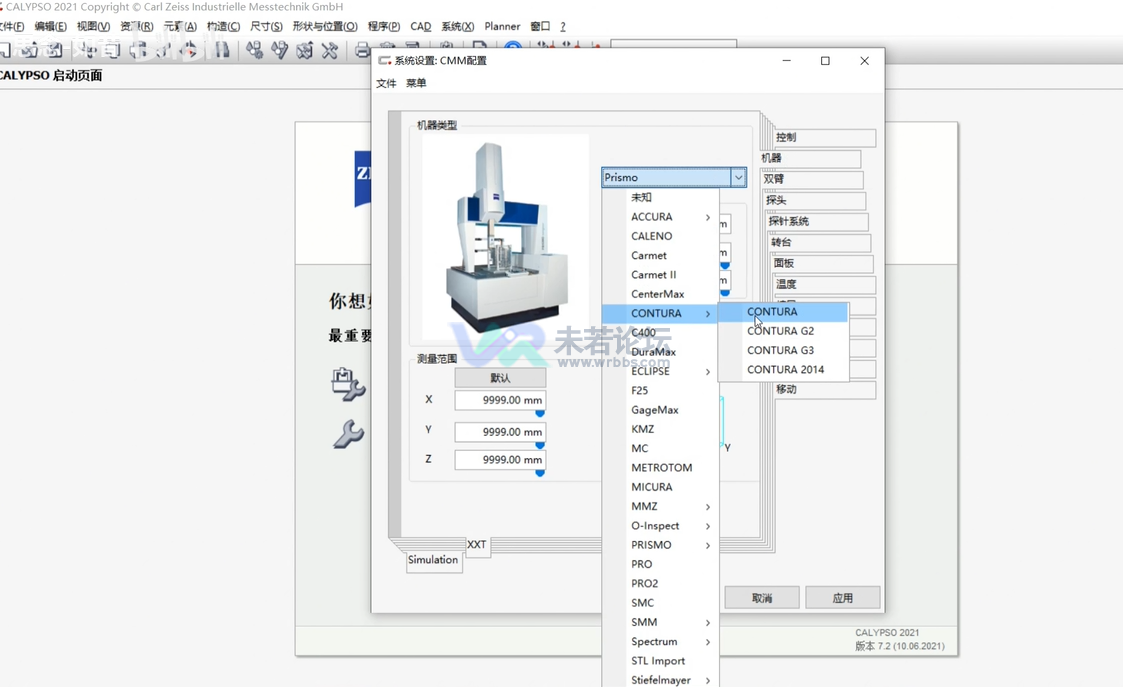This screenshot has height=687, width=1123.
Task: Switch to the 探针系统 tab
Action: click(x=817, y=221)
